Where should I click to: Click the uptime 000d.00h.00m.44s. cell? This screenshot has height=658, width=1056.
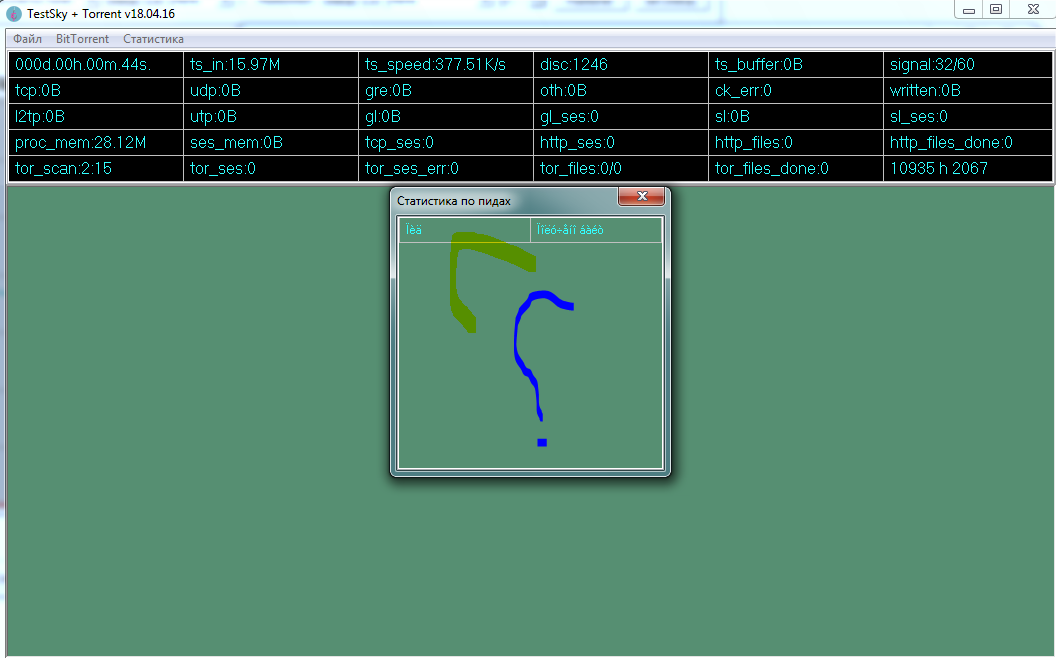coord(95,65)
